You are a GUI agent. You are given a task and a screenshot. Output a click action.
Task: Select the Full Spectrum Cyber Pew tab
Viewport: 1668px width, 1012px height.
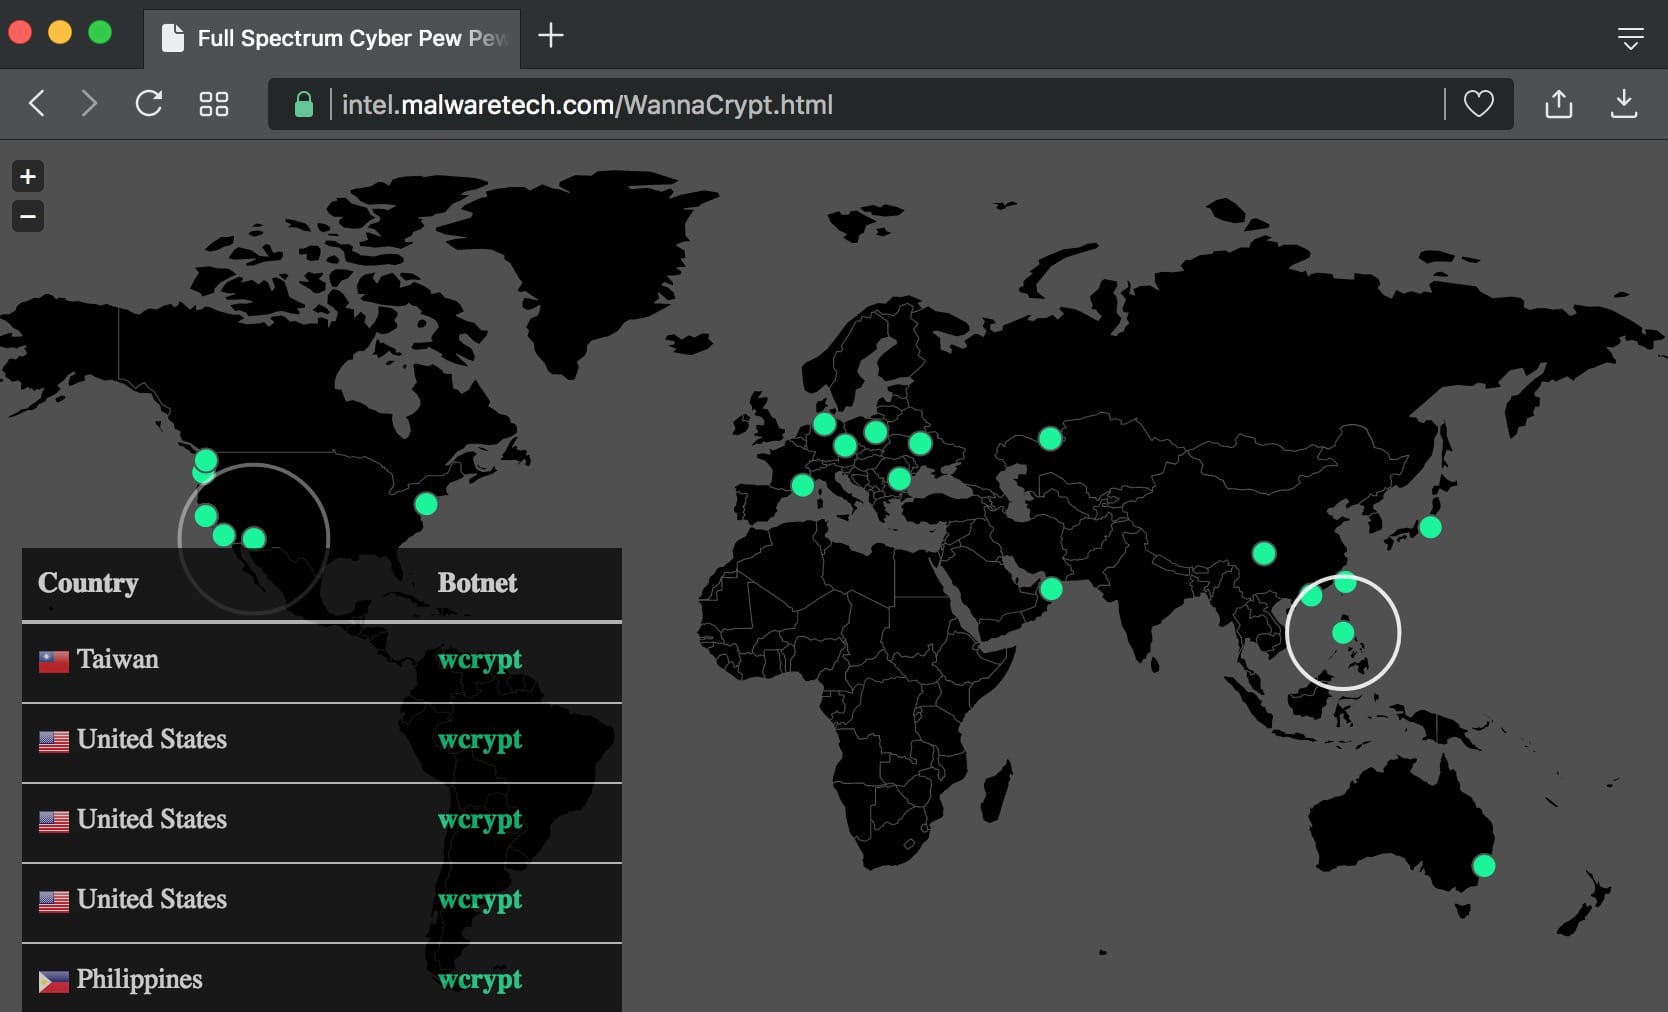click(332, 39)
